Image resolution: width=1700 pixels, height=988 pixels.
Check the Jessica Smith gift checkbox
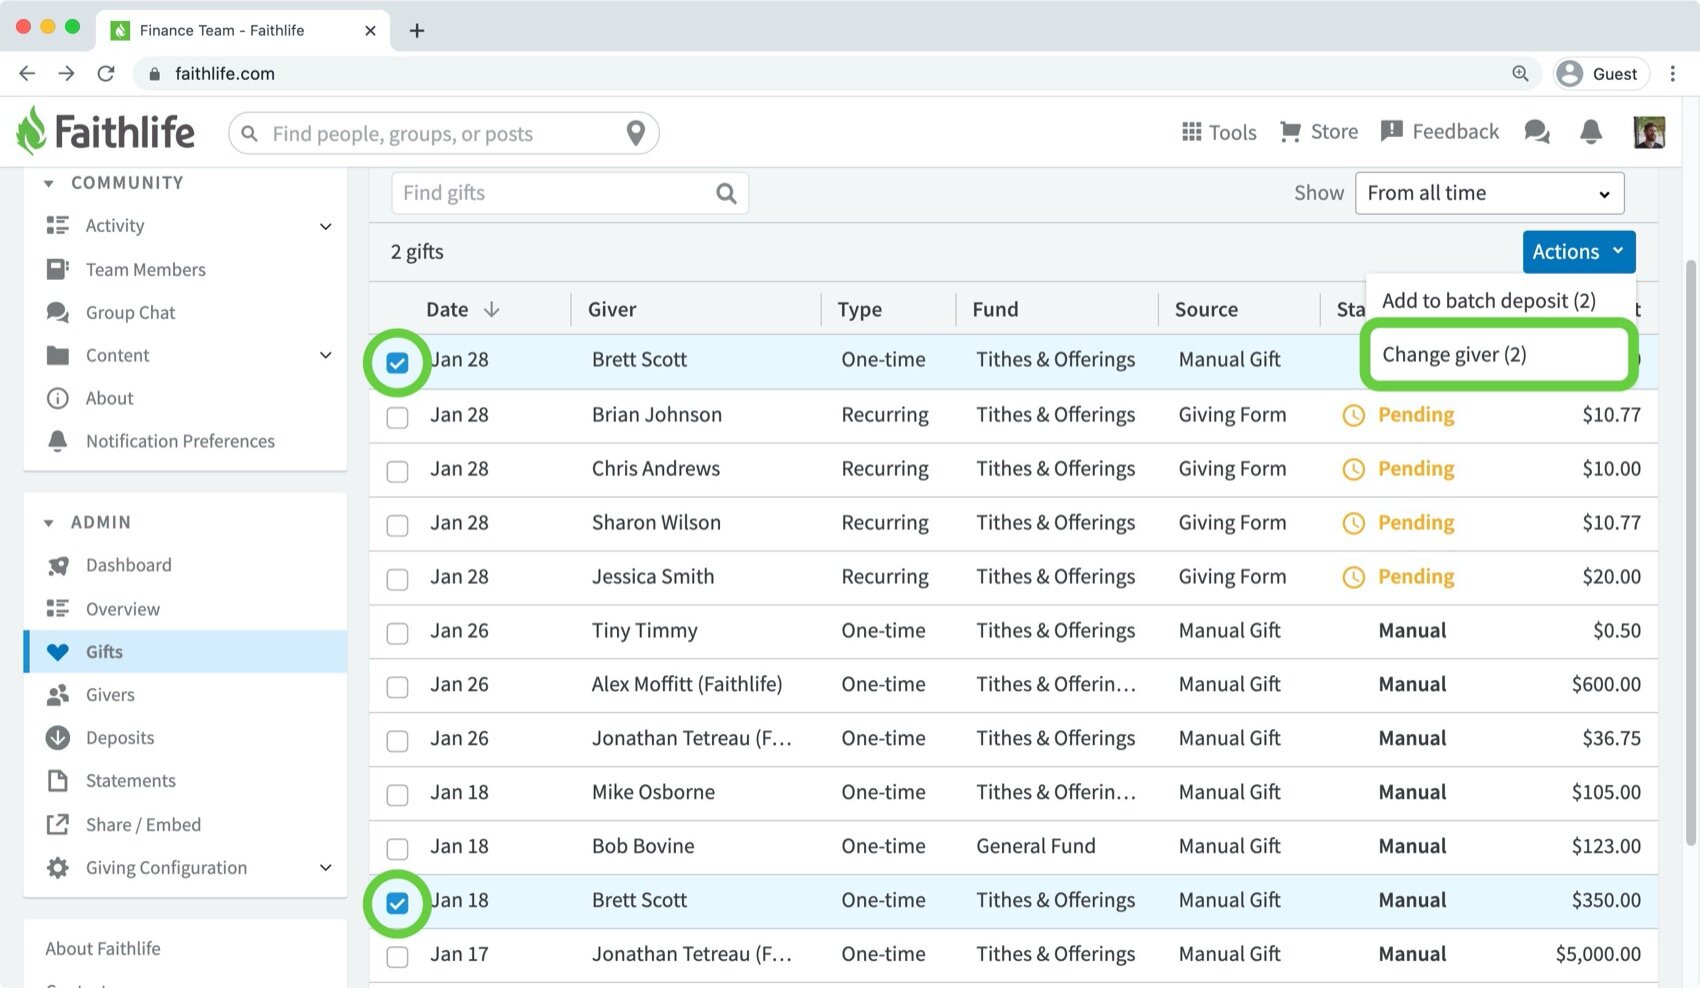point(397,578)
